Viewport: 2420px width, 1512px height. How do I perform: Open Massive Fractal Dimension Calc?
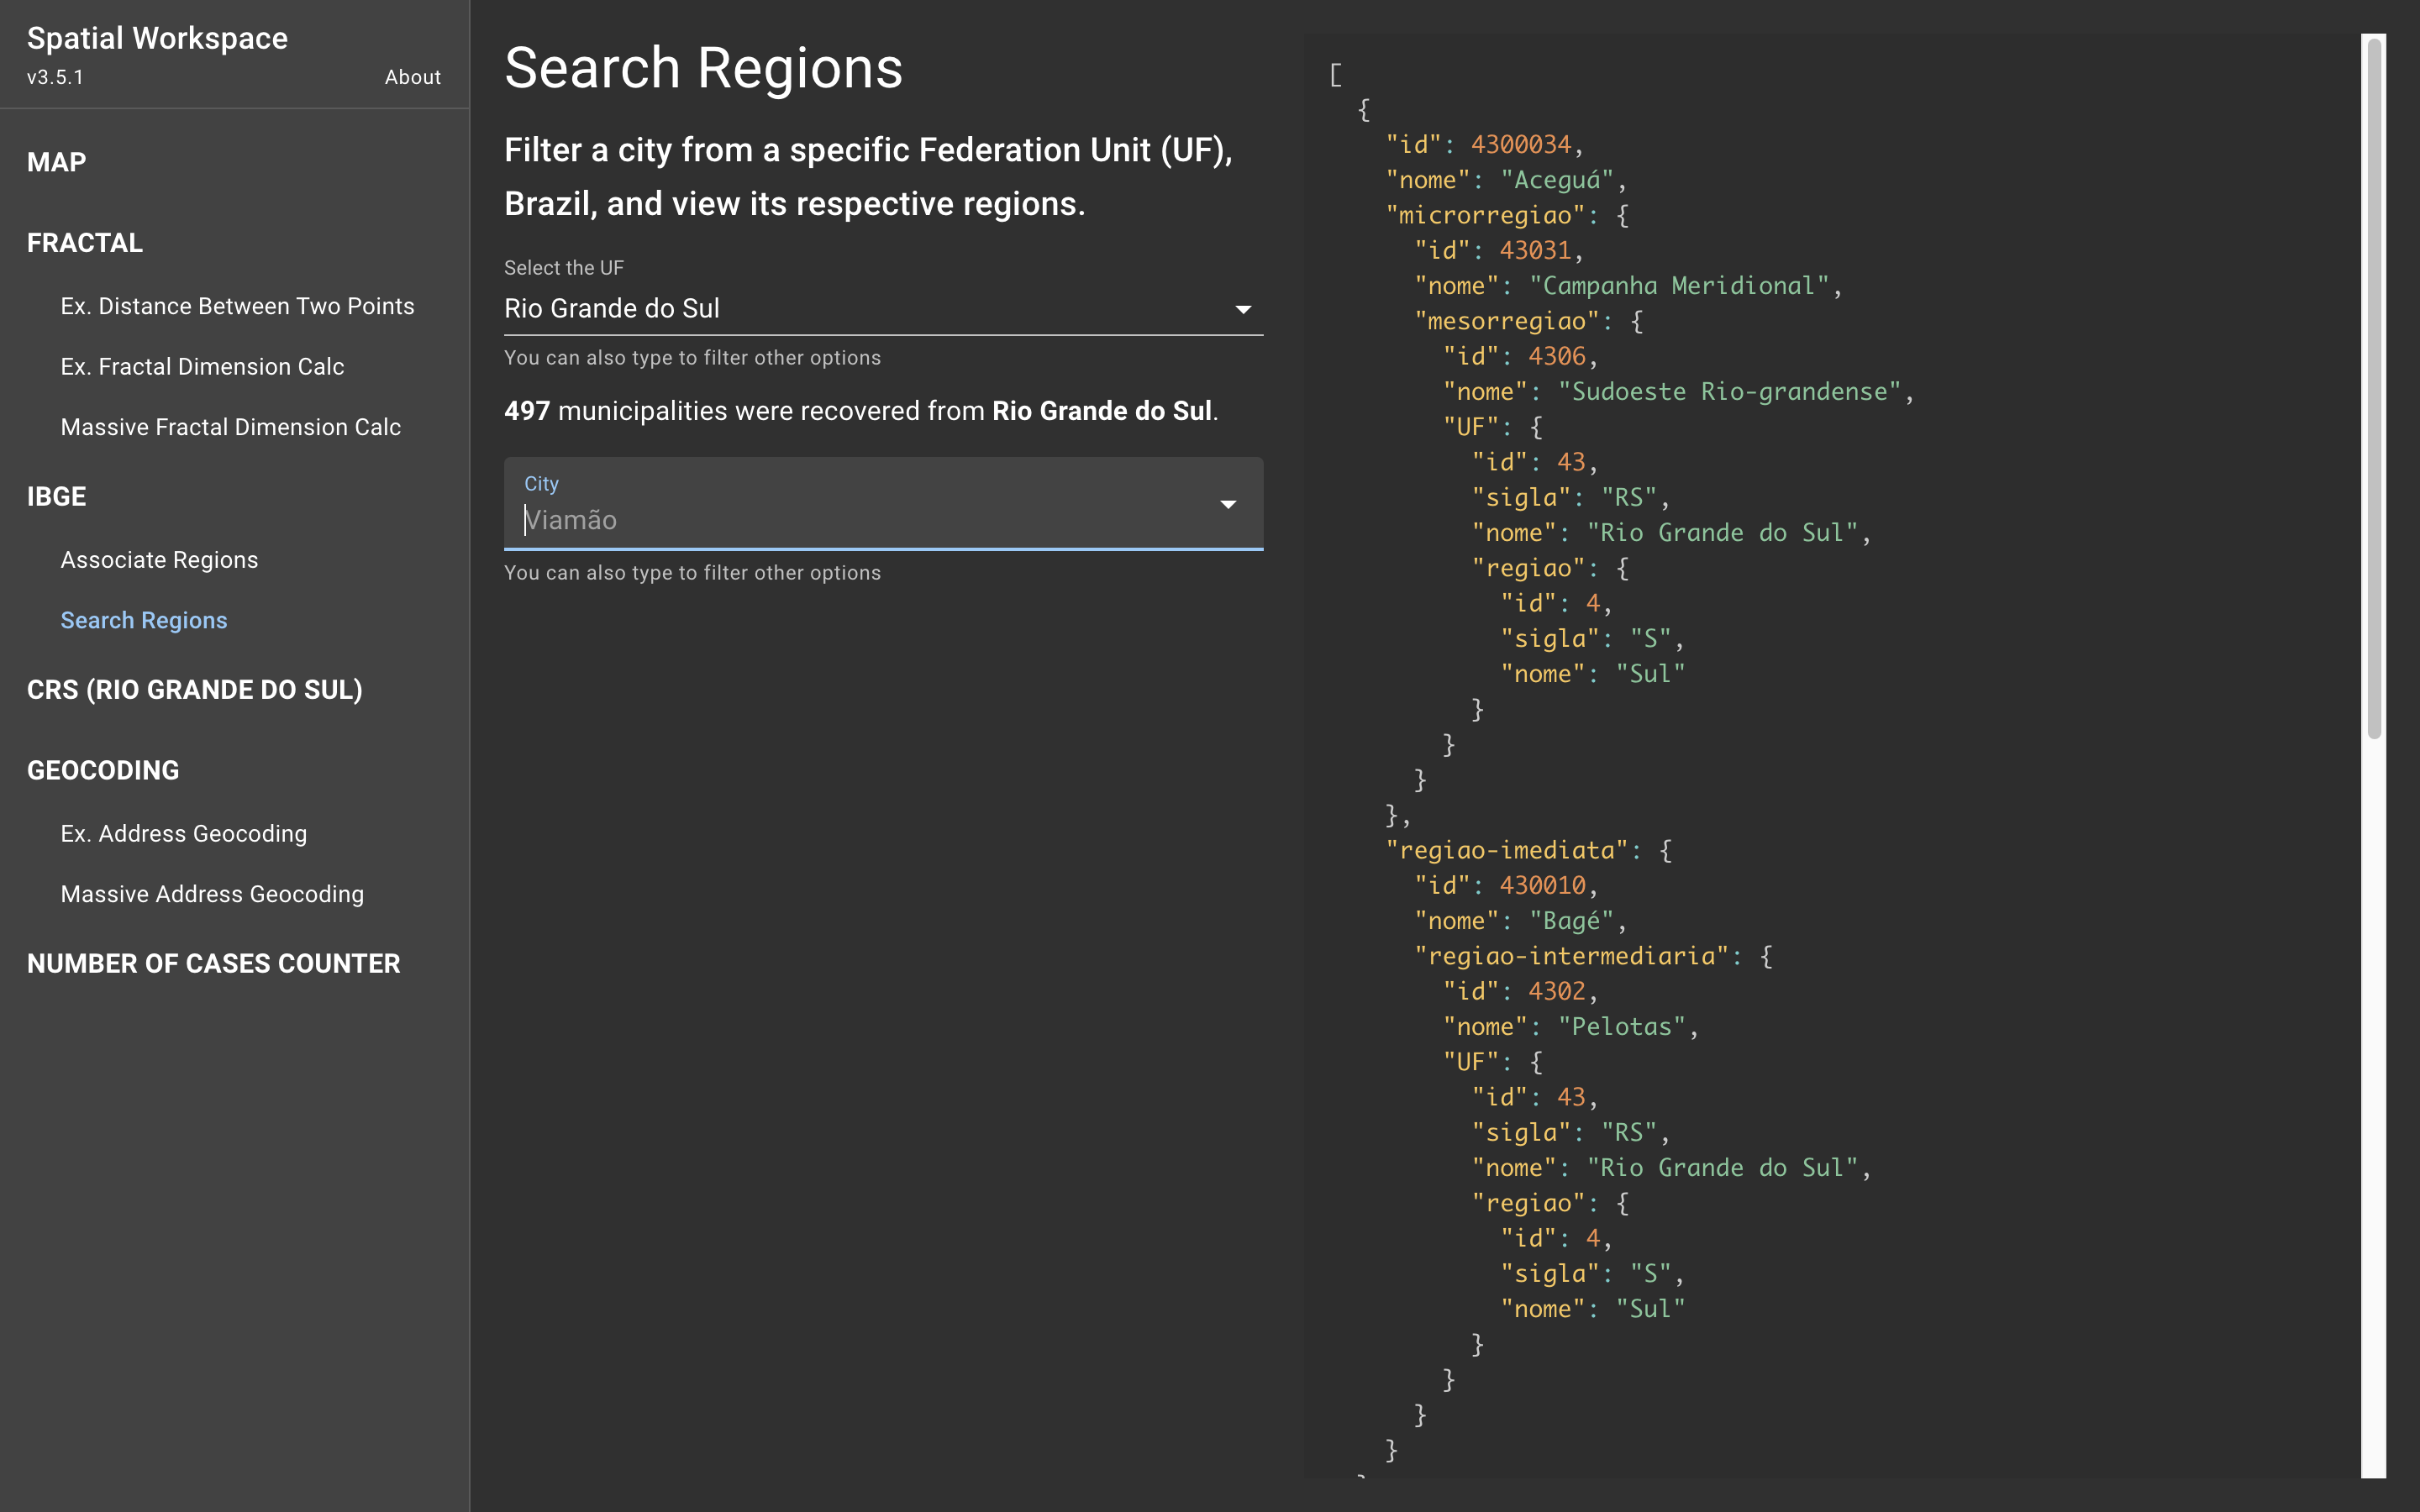coord(230,427)
